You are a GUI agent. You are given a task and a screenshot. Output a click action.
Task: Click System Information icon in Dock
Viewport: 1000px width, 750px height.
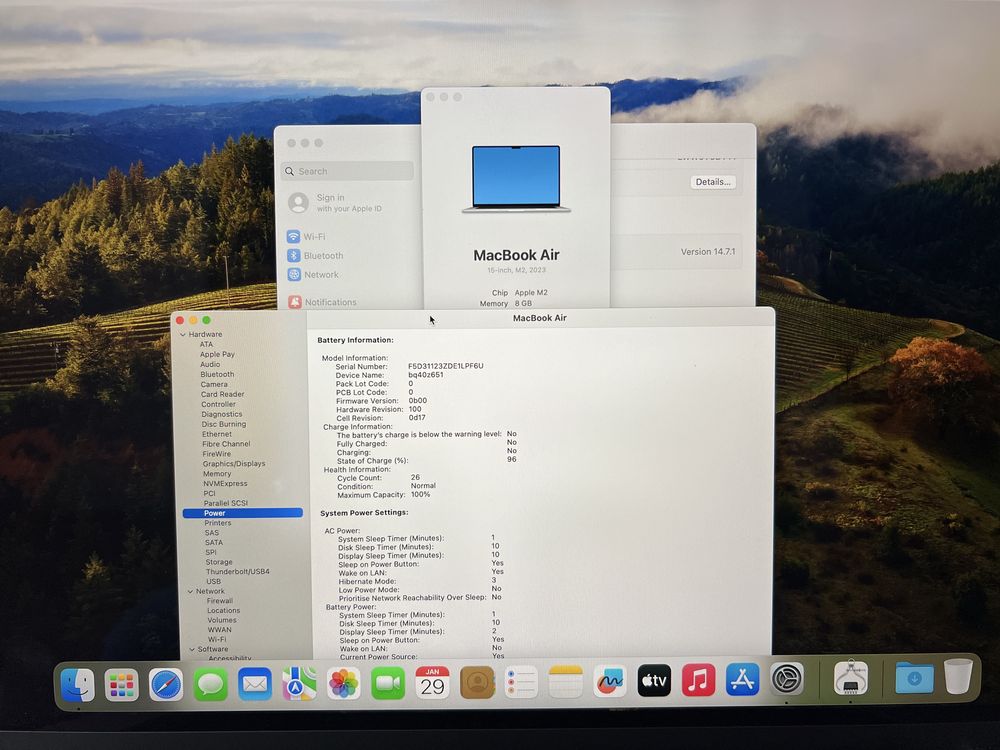tap(851, 678)
